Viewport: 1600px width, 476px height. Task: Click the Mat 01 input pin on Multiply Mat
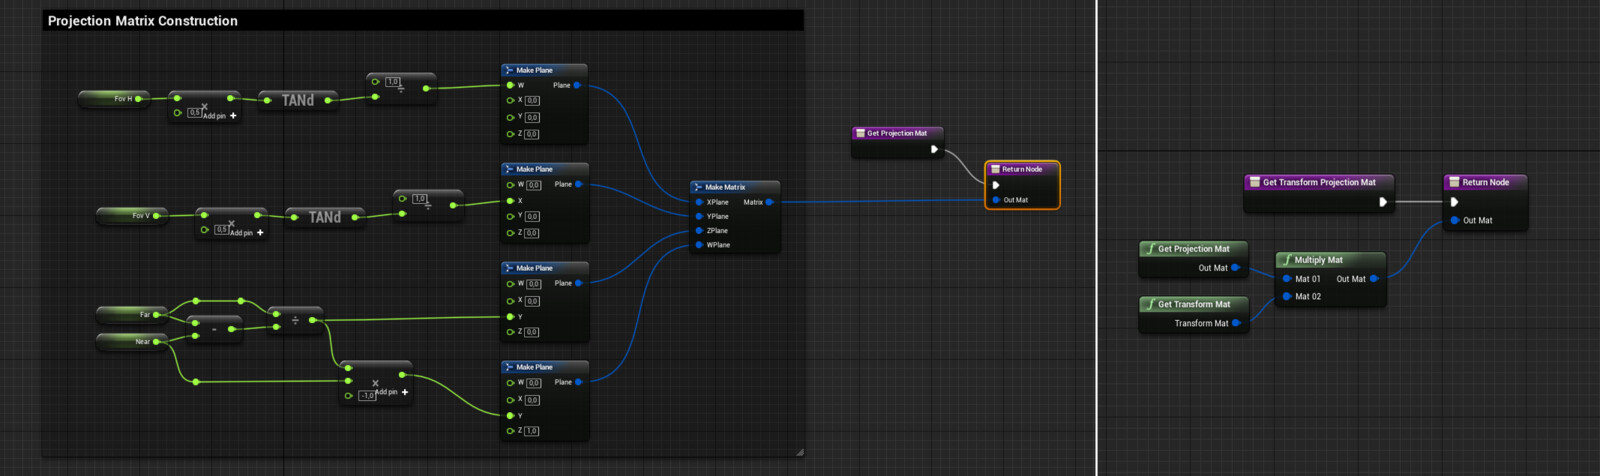(x=1287, y=279)
